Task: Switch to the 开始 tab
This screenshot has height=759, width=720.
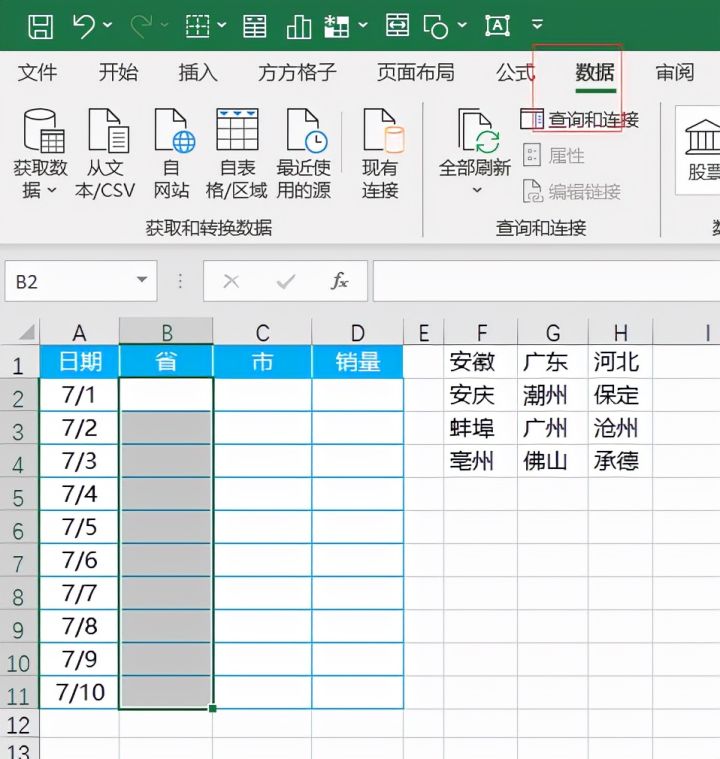Action: tap(118, 73)
